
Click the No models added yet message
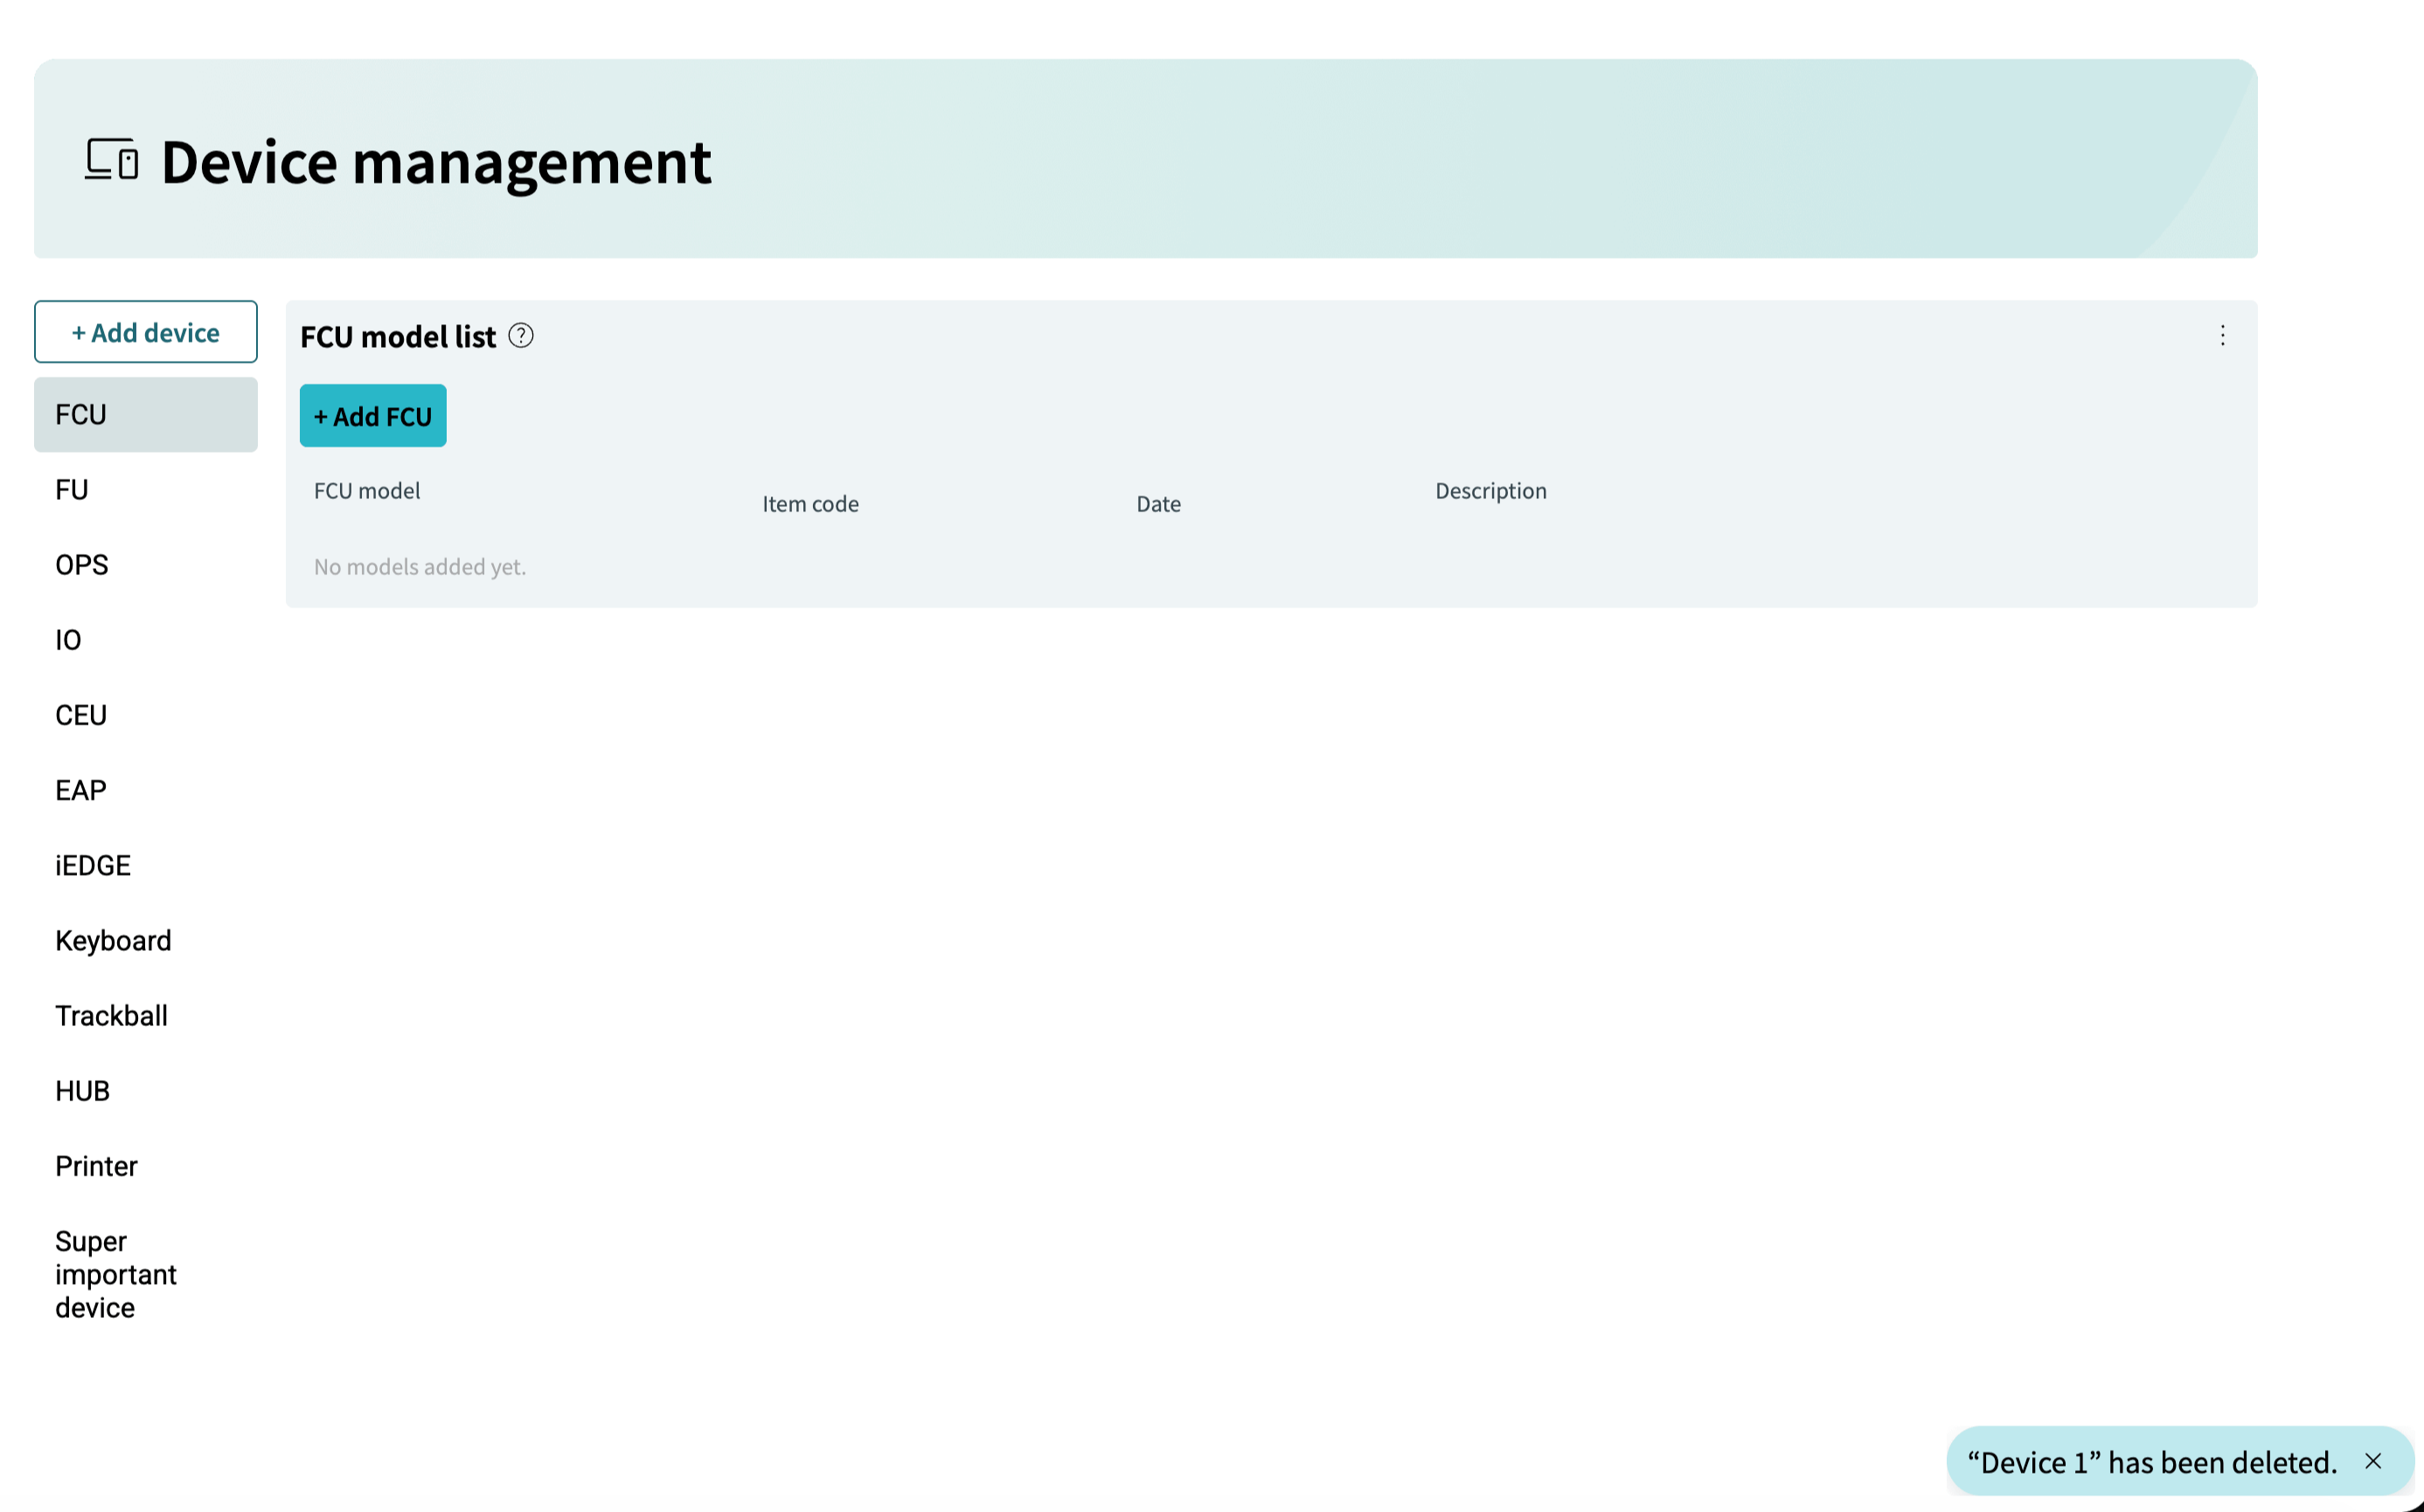[420, 567]
